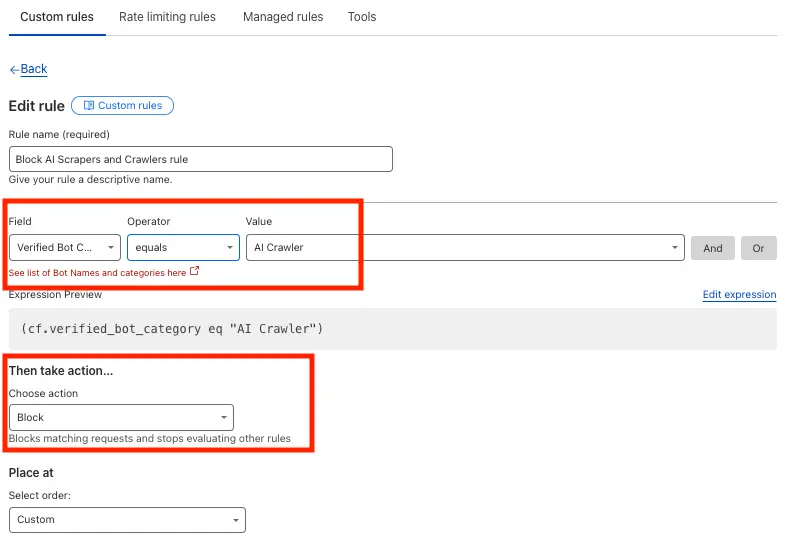Open the Custom rules documentation button
The width and height of the screenshot is (803, 541).
122,106
